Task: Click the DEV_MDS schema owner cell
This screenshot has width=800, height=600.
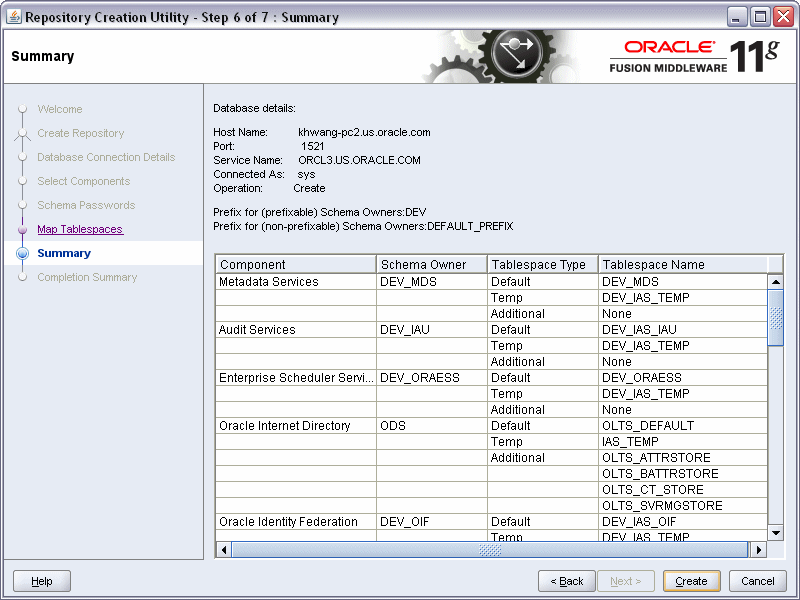Action: [432, 282]
